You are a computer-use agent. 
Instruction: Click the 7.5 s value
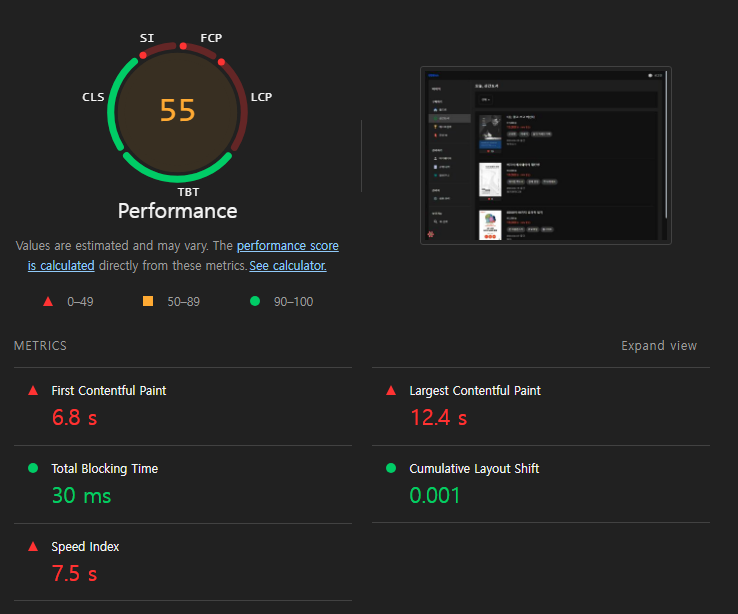point(74,574)
